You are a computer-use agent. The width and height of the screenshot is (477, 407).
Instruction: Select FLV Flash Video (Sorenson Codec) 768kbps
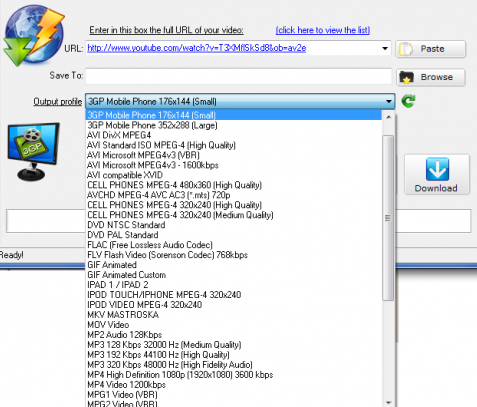coord(234,255)
